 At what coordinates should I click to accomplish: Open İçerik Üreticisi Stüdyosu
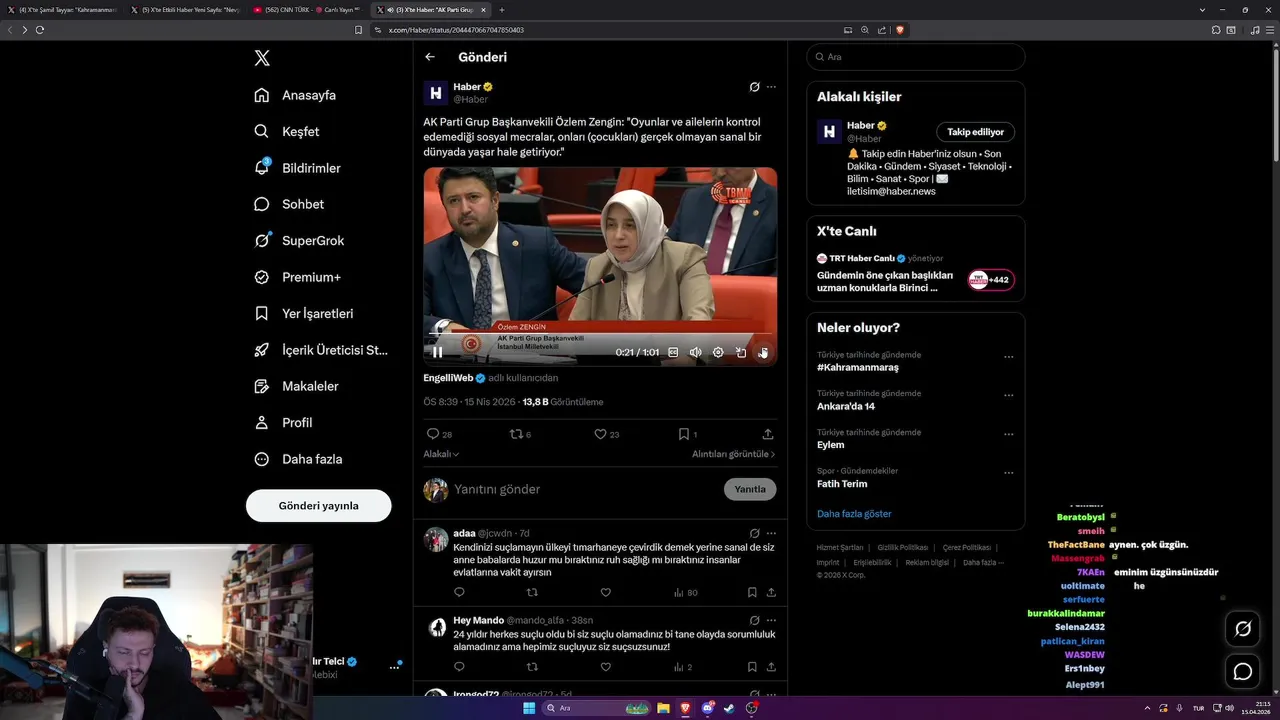point(321,350)
